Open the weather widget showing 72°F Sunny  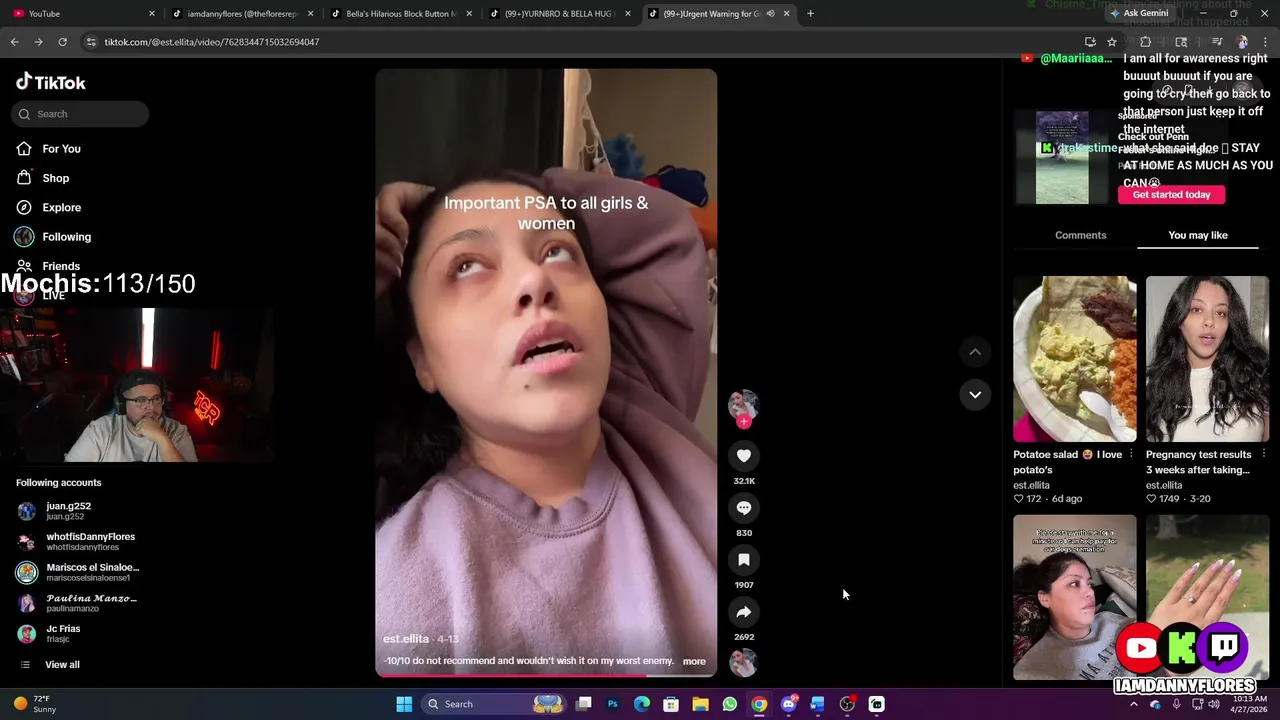[36, 704]
